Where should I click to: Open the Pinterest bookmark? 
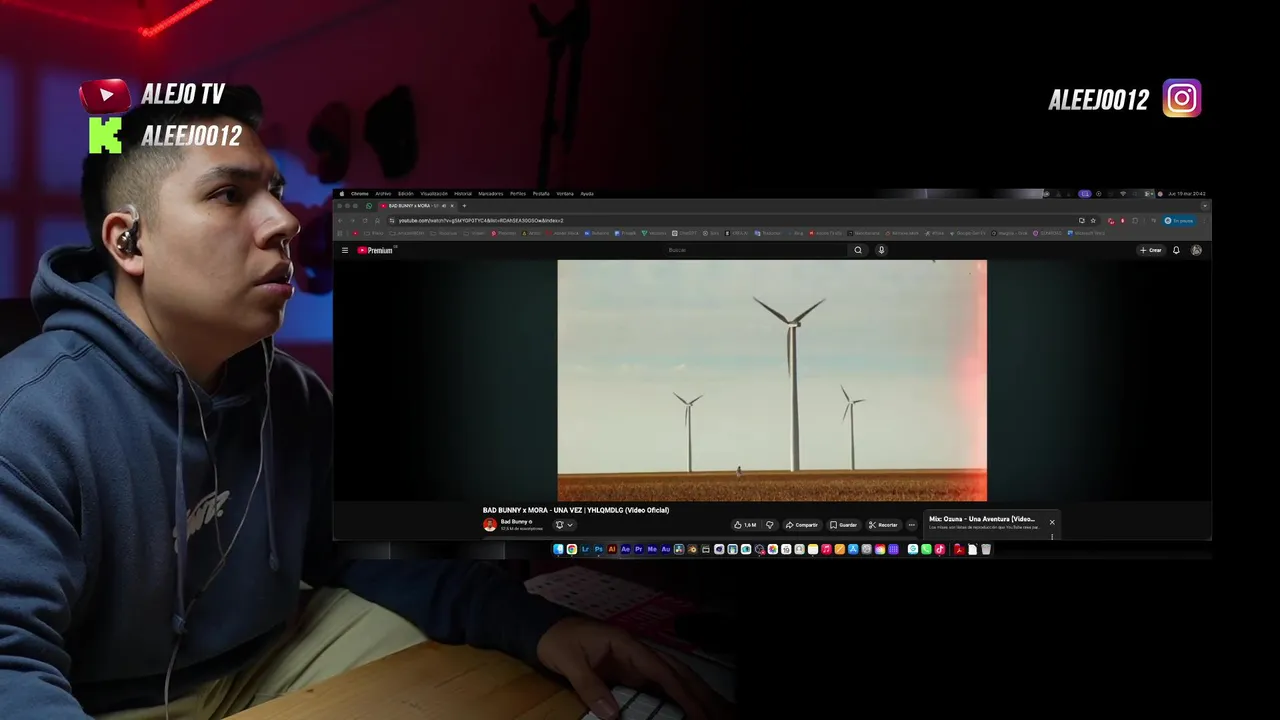503,233
